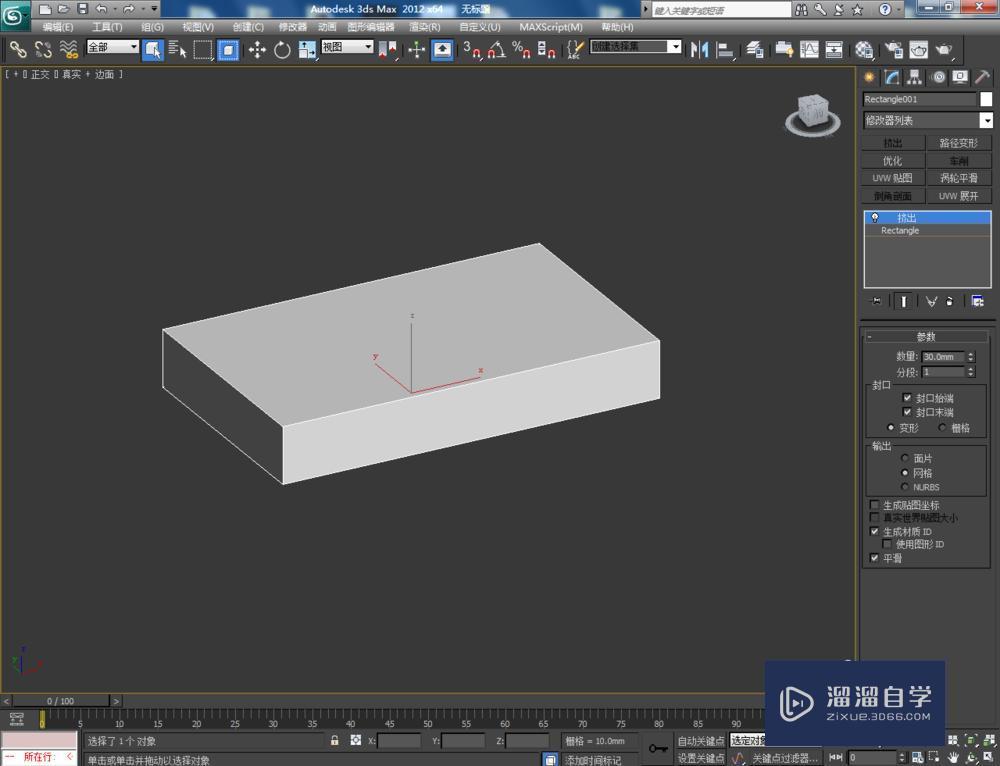The image size is (1000, 766).
Task: Toggle the 平滑 checkbox off
Action: pyautogui.click(x=875, y=558)
